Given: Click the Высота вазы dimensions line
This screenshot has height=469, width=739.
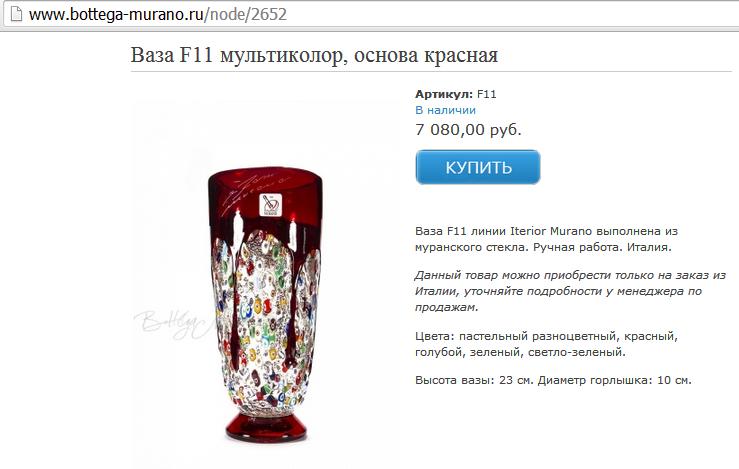Looking at the screenshot, I should coord(553,380).
